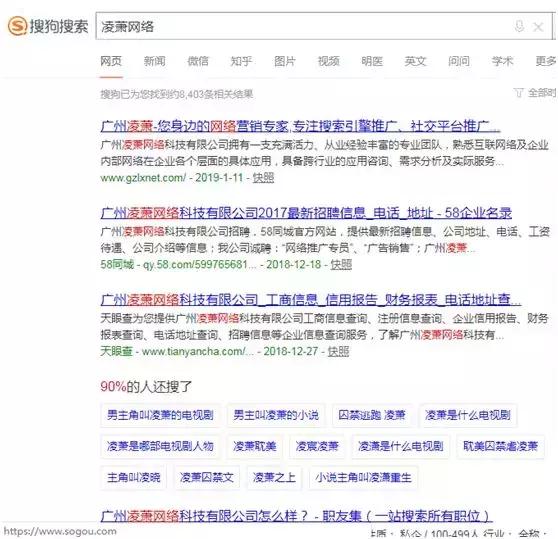Open the 职友集 company review result
558x539 pixels.
pyautogui.click(x=295, y=516)
